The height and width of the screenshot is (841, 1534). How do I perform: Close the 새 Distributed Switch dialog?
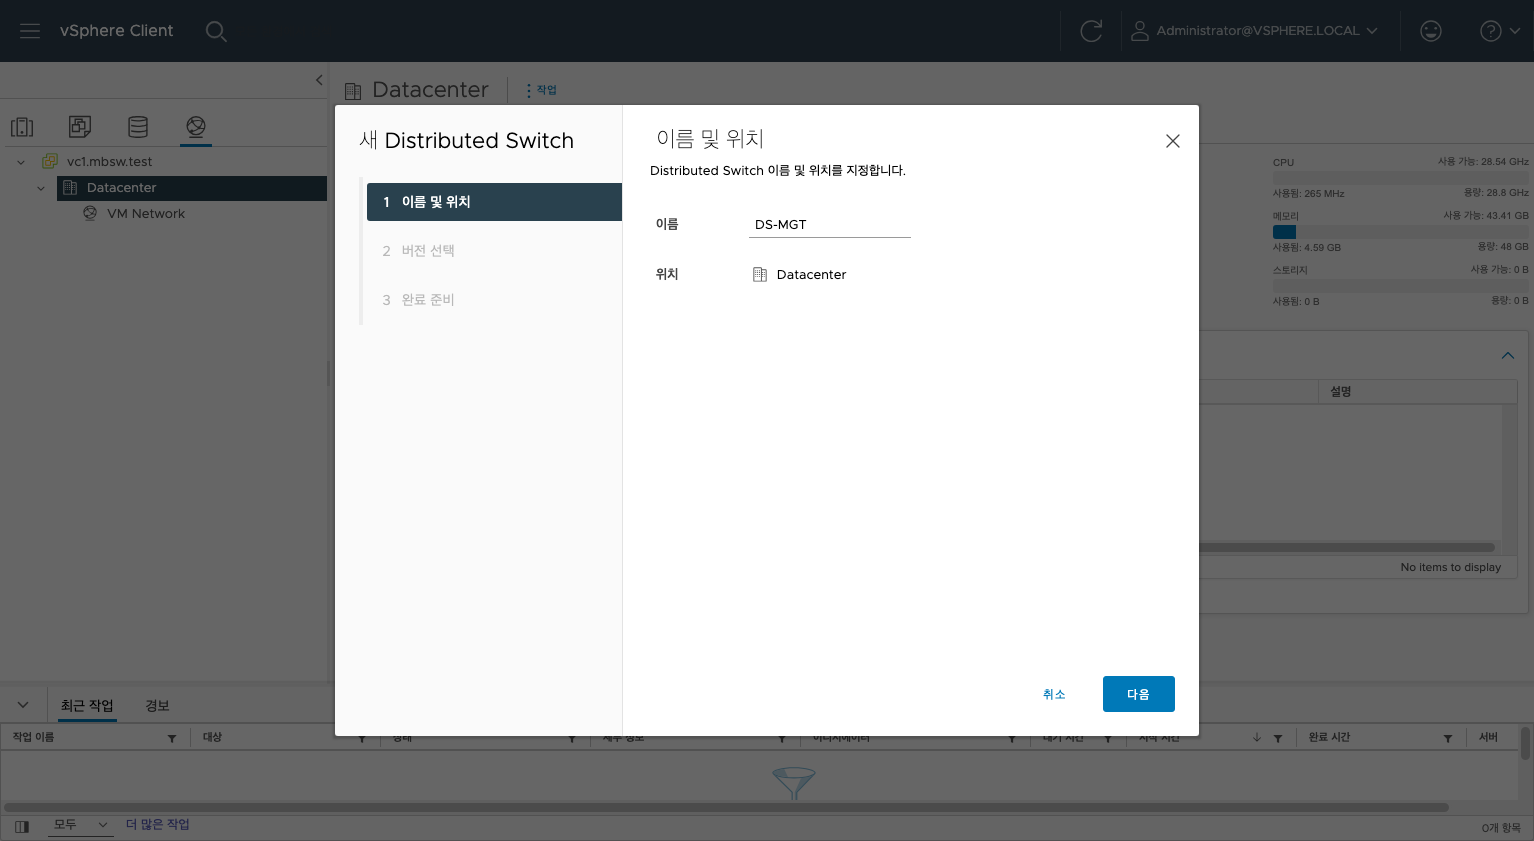click(1173, 141)
